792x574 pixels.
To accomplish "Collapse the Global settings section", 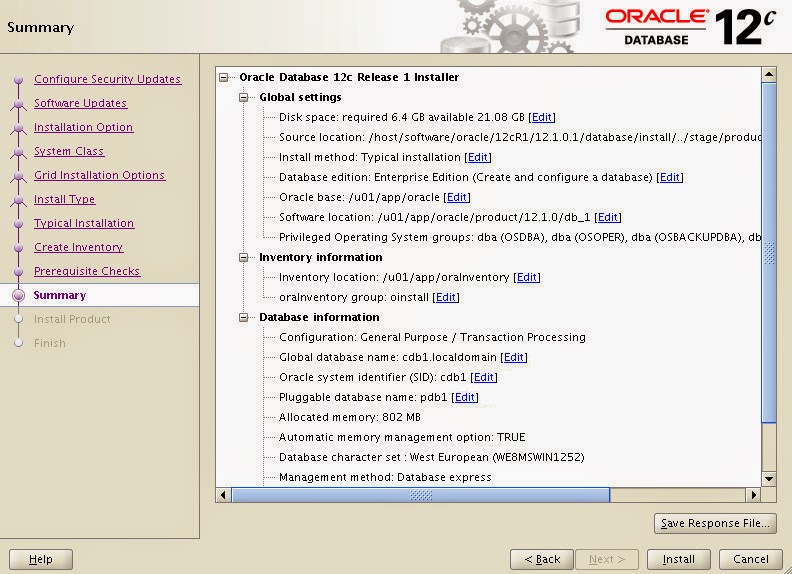I will click(243, 97).
